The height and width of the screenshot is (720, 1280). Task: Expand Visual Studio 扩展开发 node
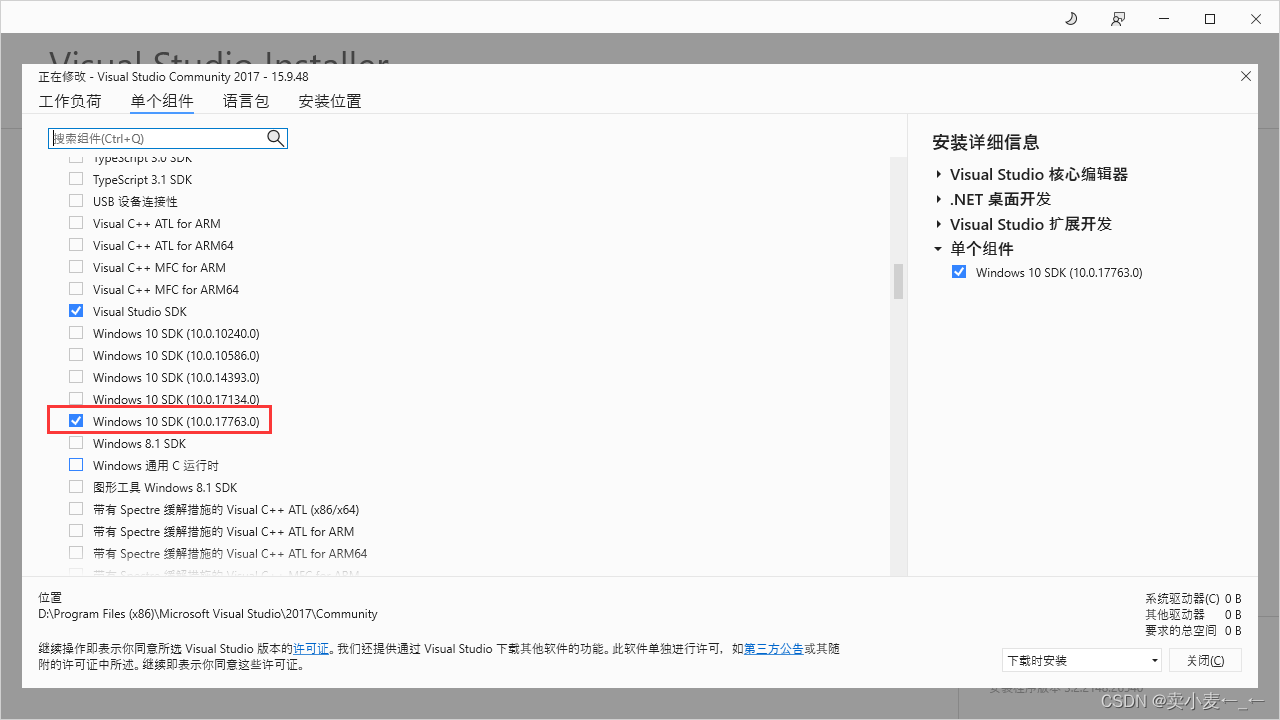coord(939,225)
